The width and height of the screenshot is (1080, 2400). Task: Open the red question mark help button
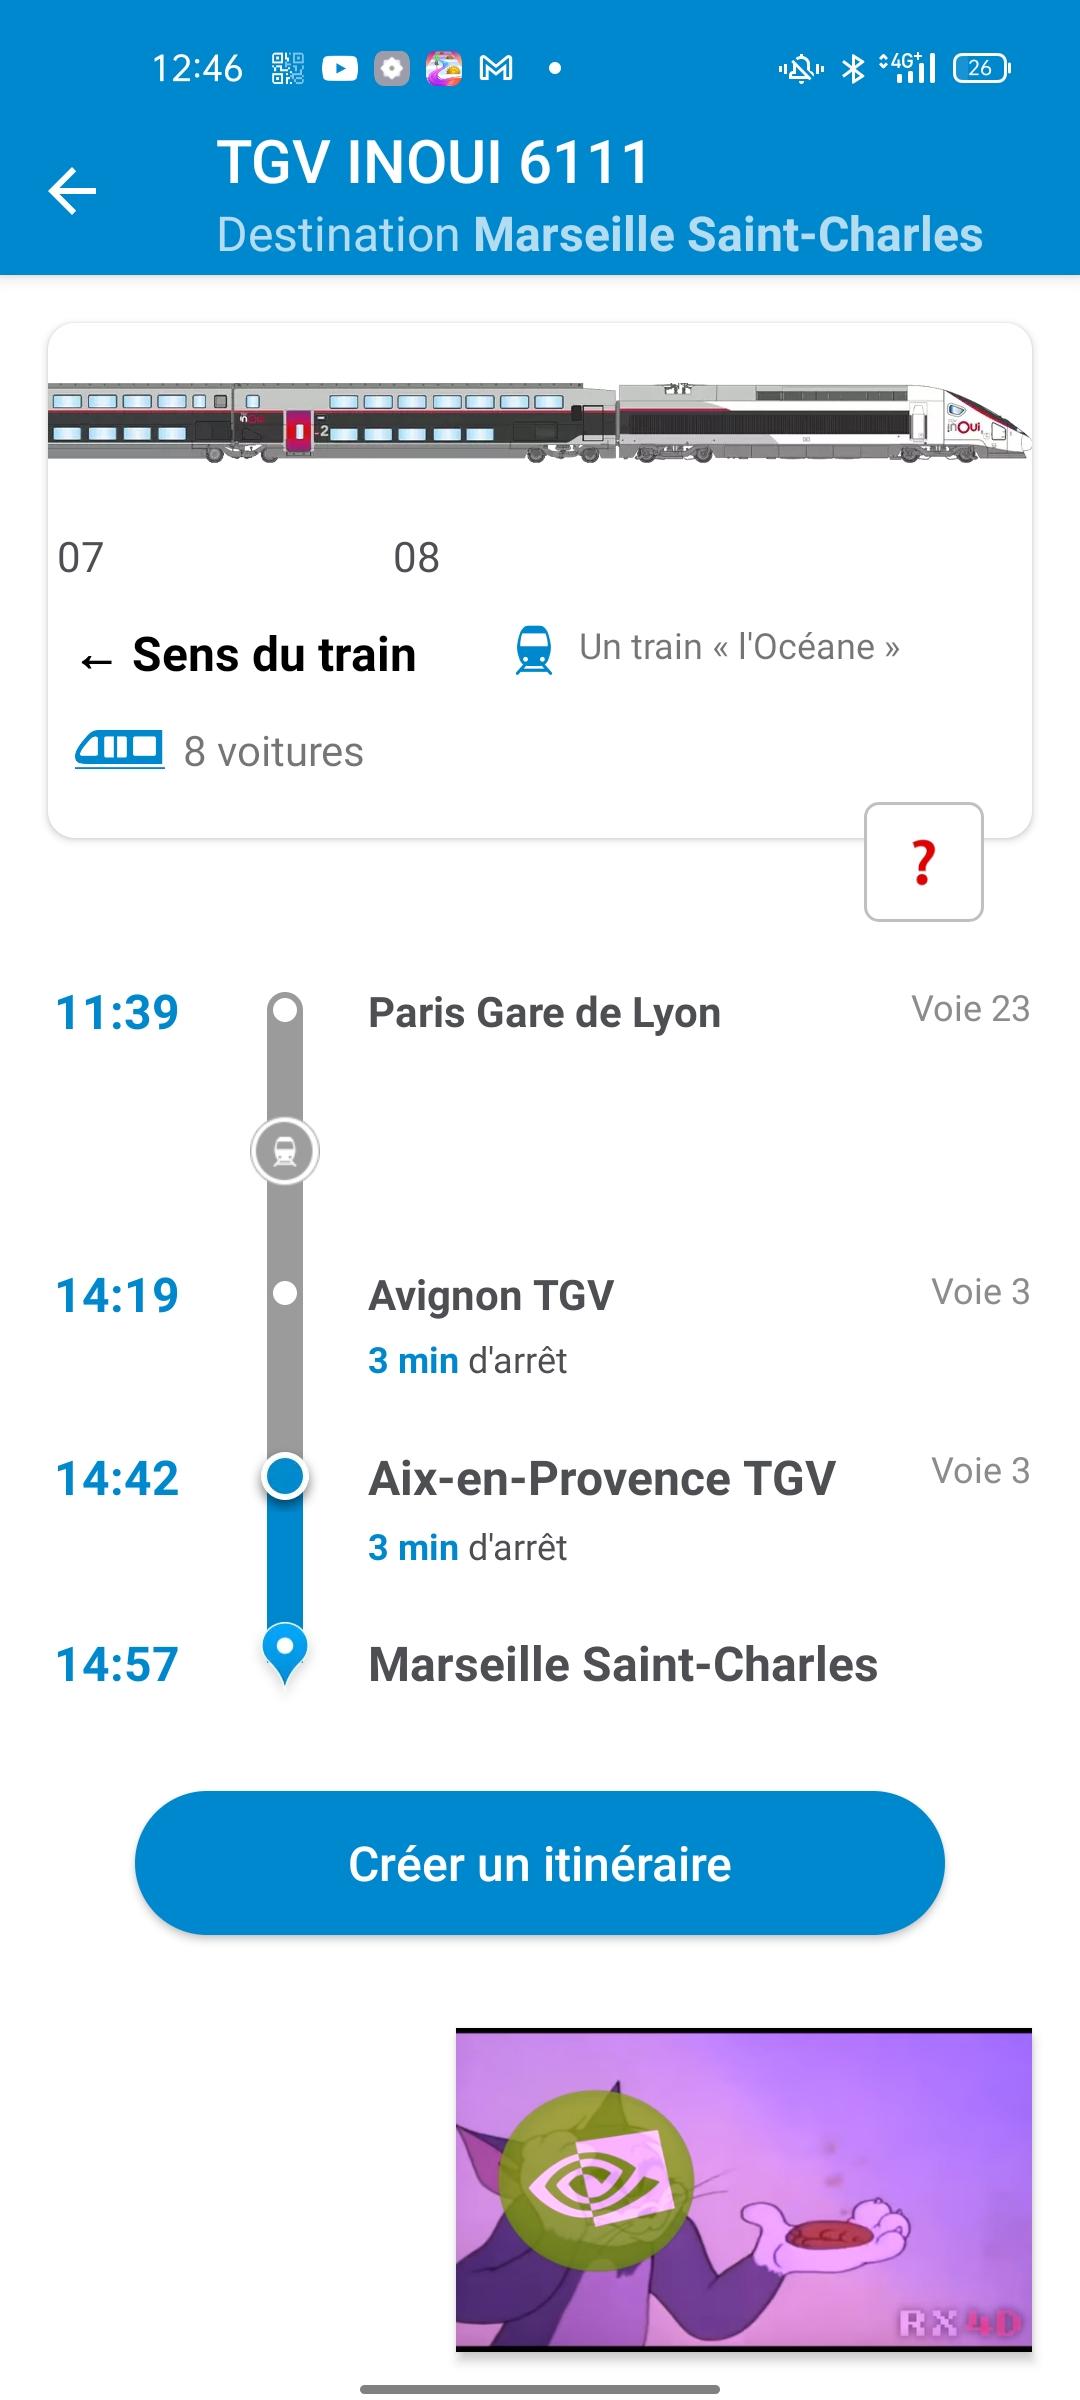click(923, 862)
